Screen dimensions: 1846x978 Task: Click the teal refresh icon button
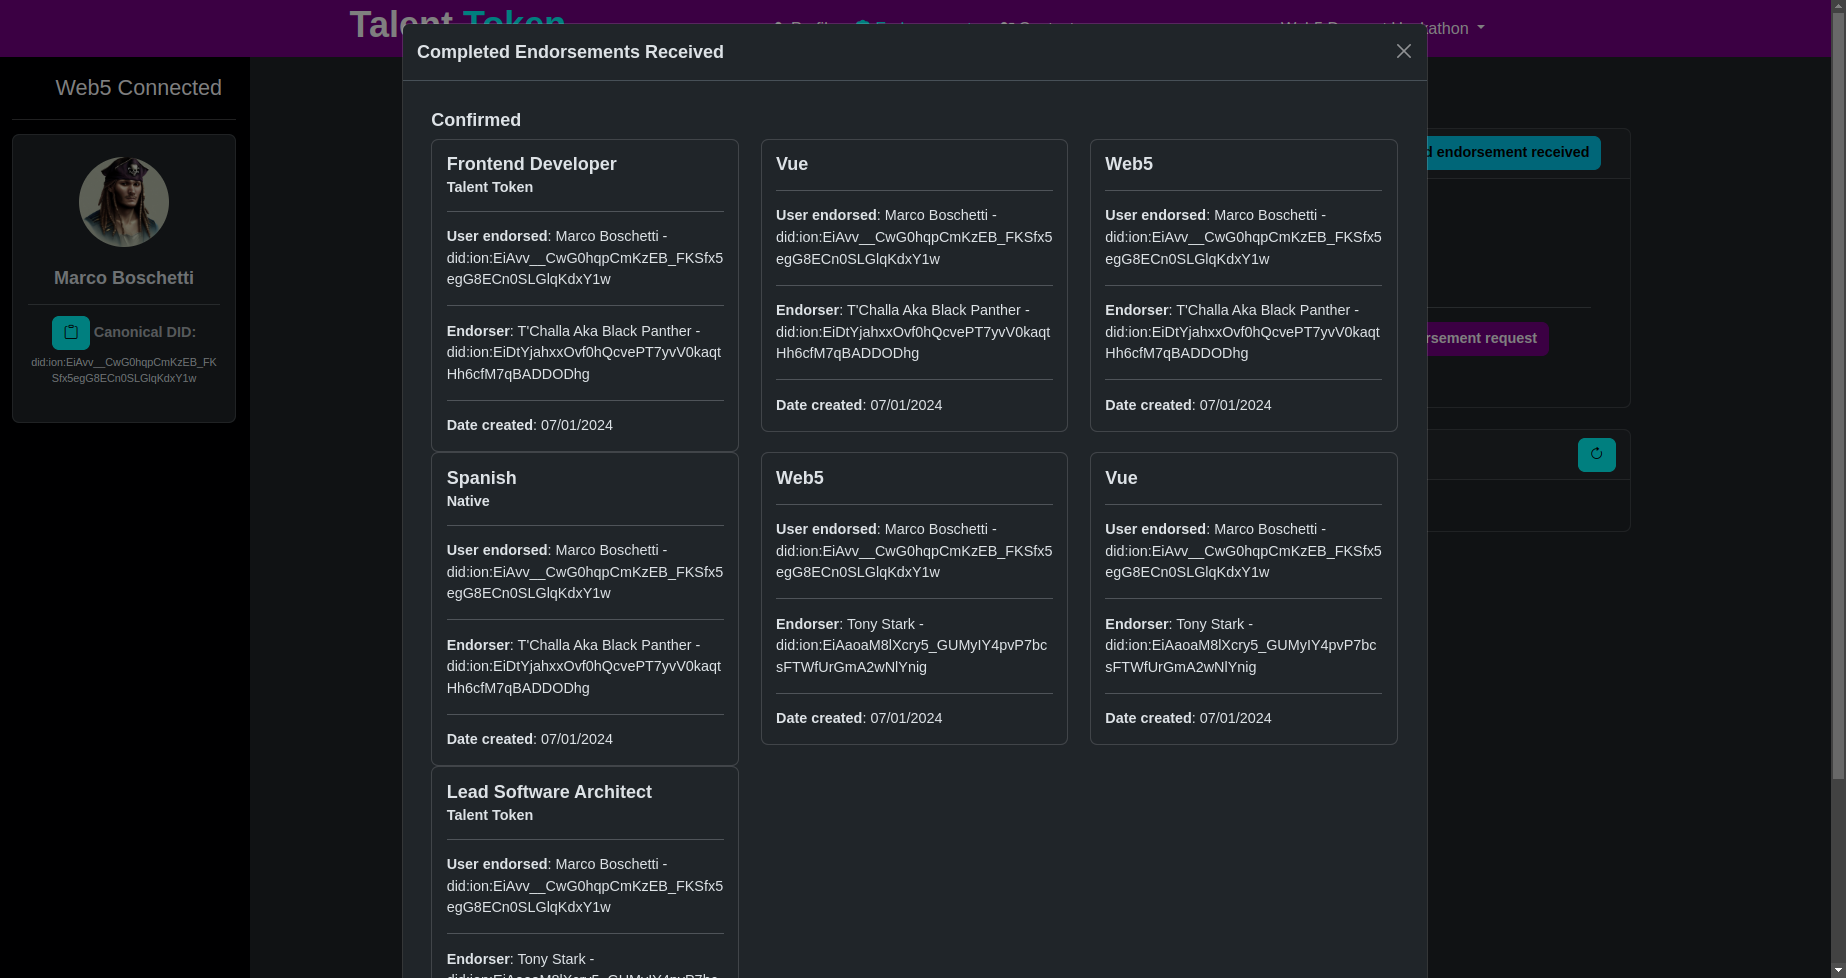(1596, 455)
